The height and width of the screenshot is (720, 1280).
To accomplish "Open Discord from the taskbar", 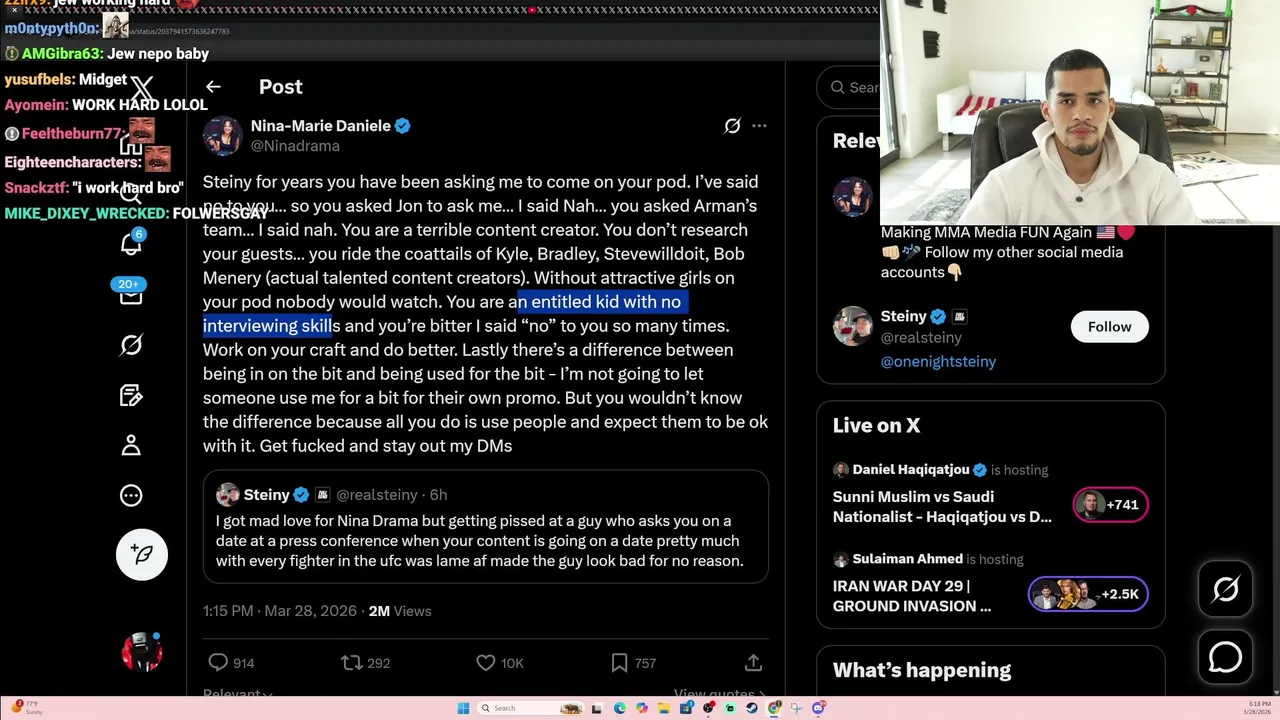I will click(818, 708).
